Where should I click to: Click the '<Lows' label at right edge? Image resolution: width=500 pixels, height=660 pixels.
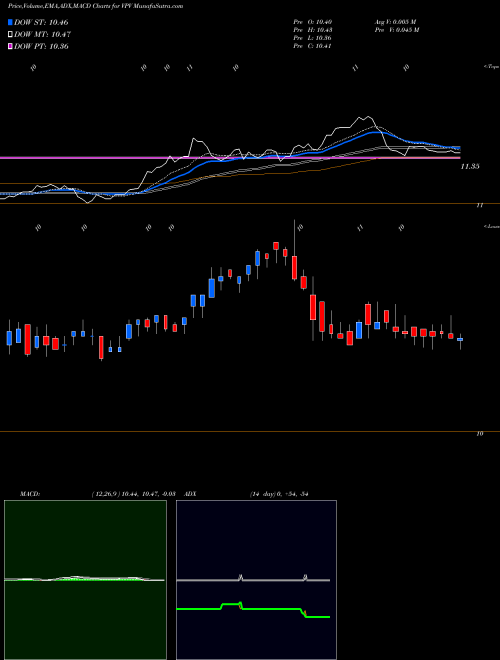coord(491,226)
